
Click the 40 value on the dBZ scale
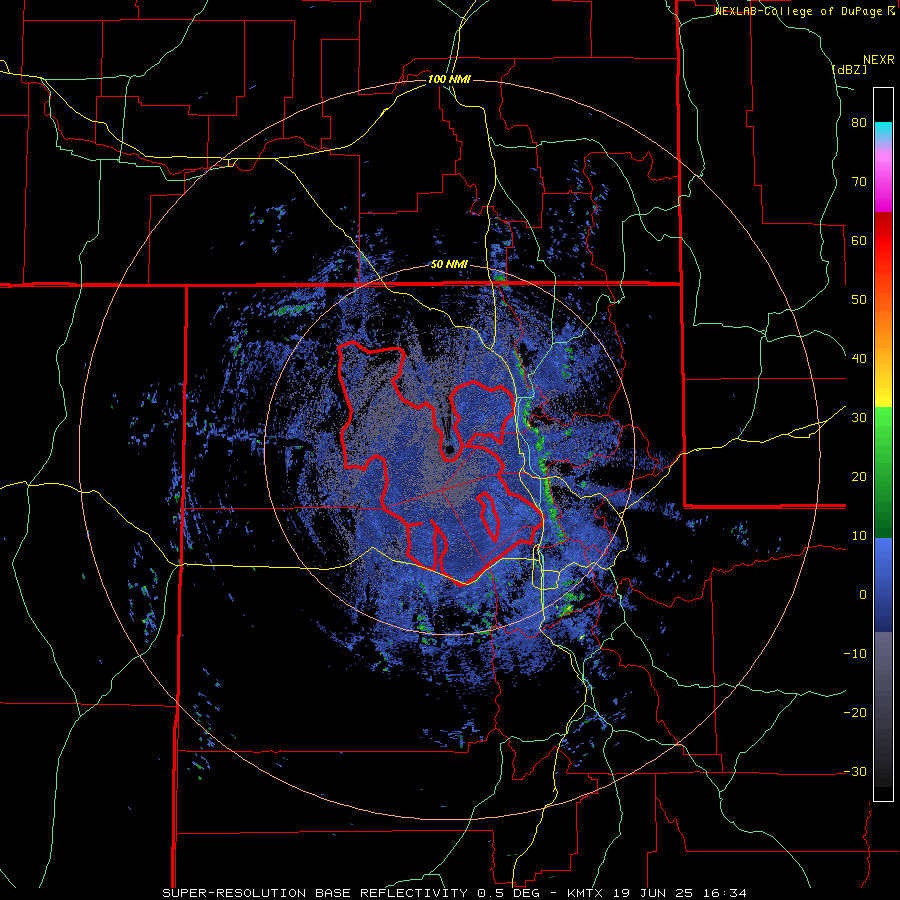click(x=859, y=359)
